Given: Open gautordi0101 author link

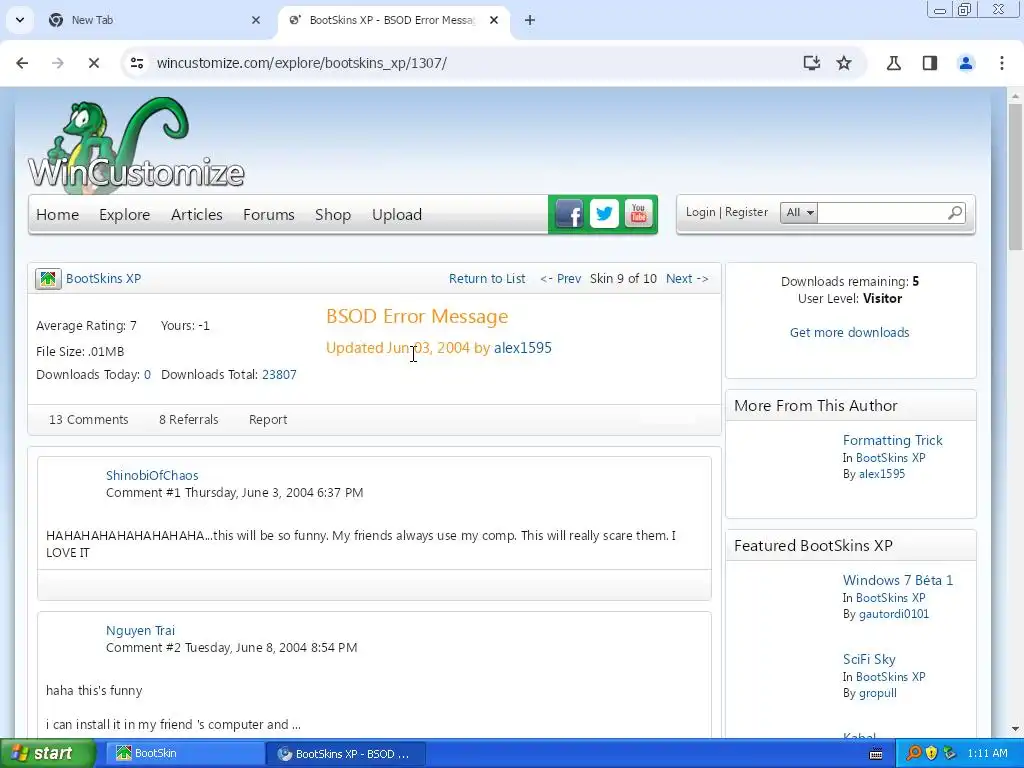Looking at the screenshot, I should [893, 614].
